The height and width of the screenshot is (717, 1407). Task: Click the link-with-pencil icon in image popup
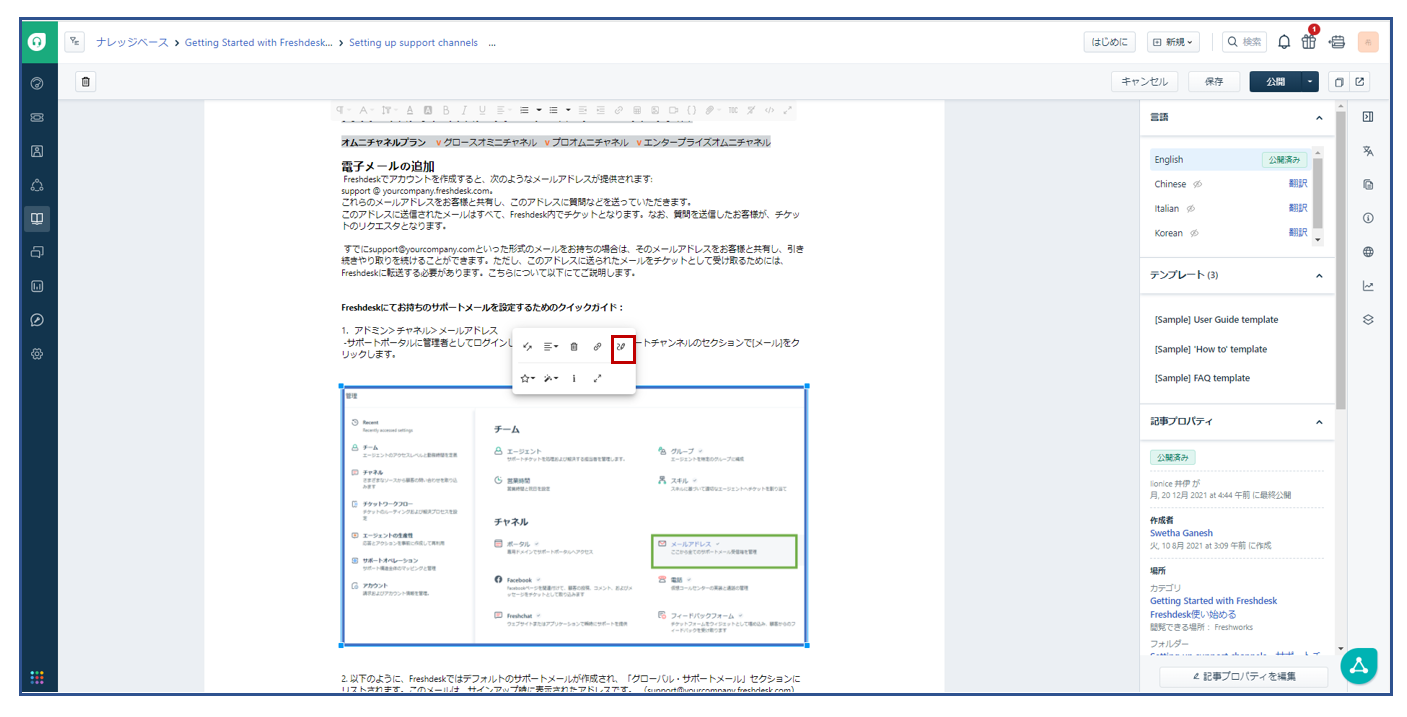pyautogui.click(x=621, y=347)
